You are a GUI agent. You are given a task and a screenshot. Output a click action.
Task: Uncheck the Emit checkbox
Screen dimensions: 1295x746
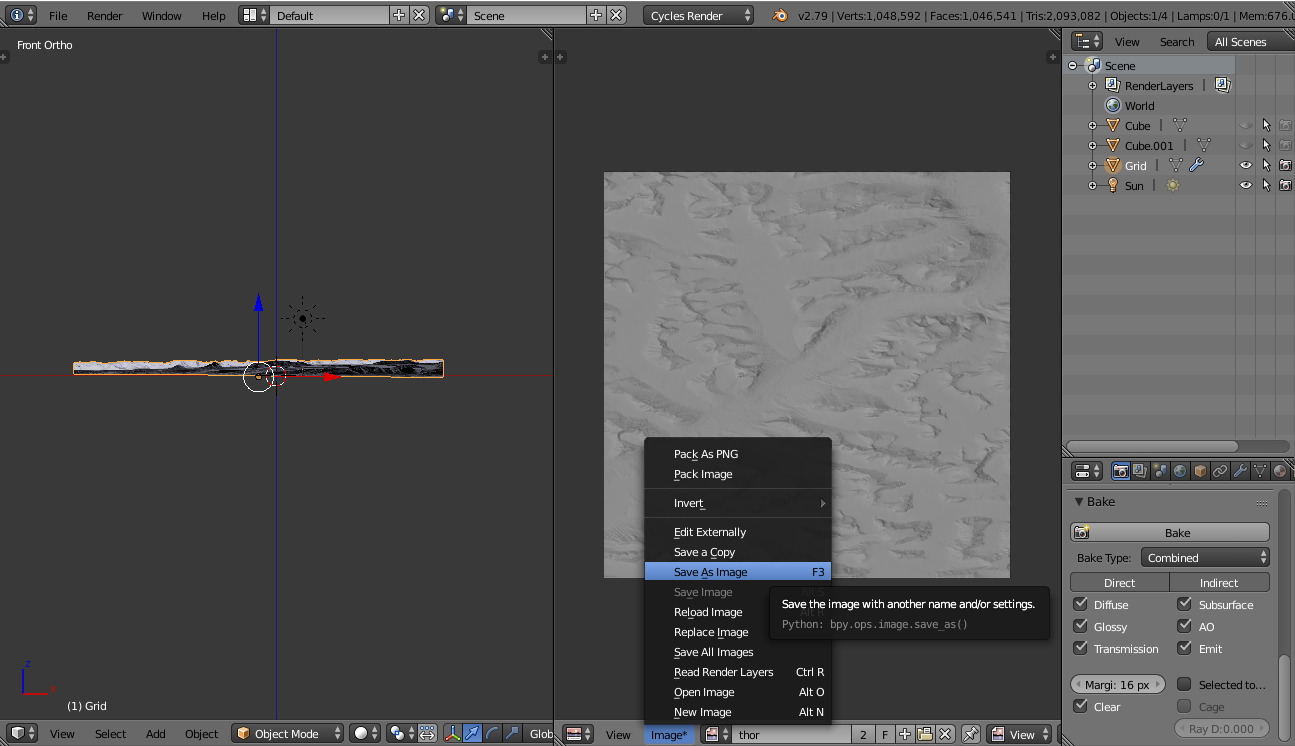click(x=1184, y=648)
